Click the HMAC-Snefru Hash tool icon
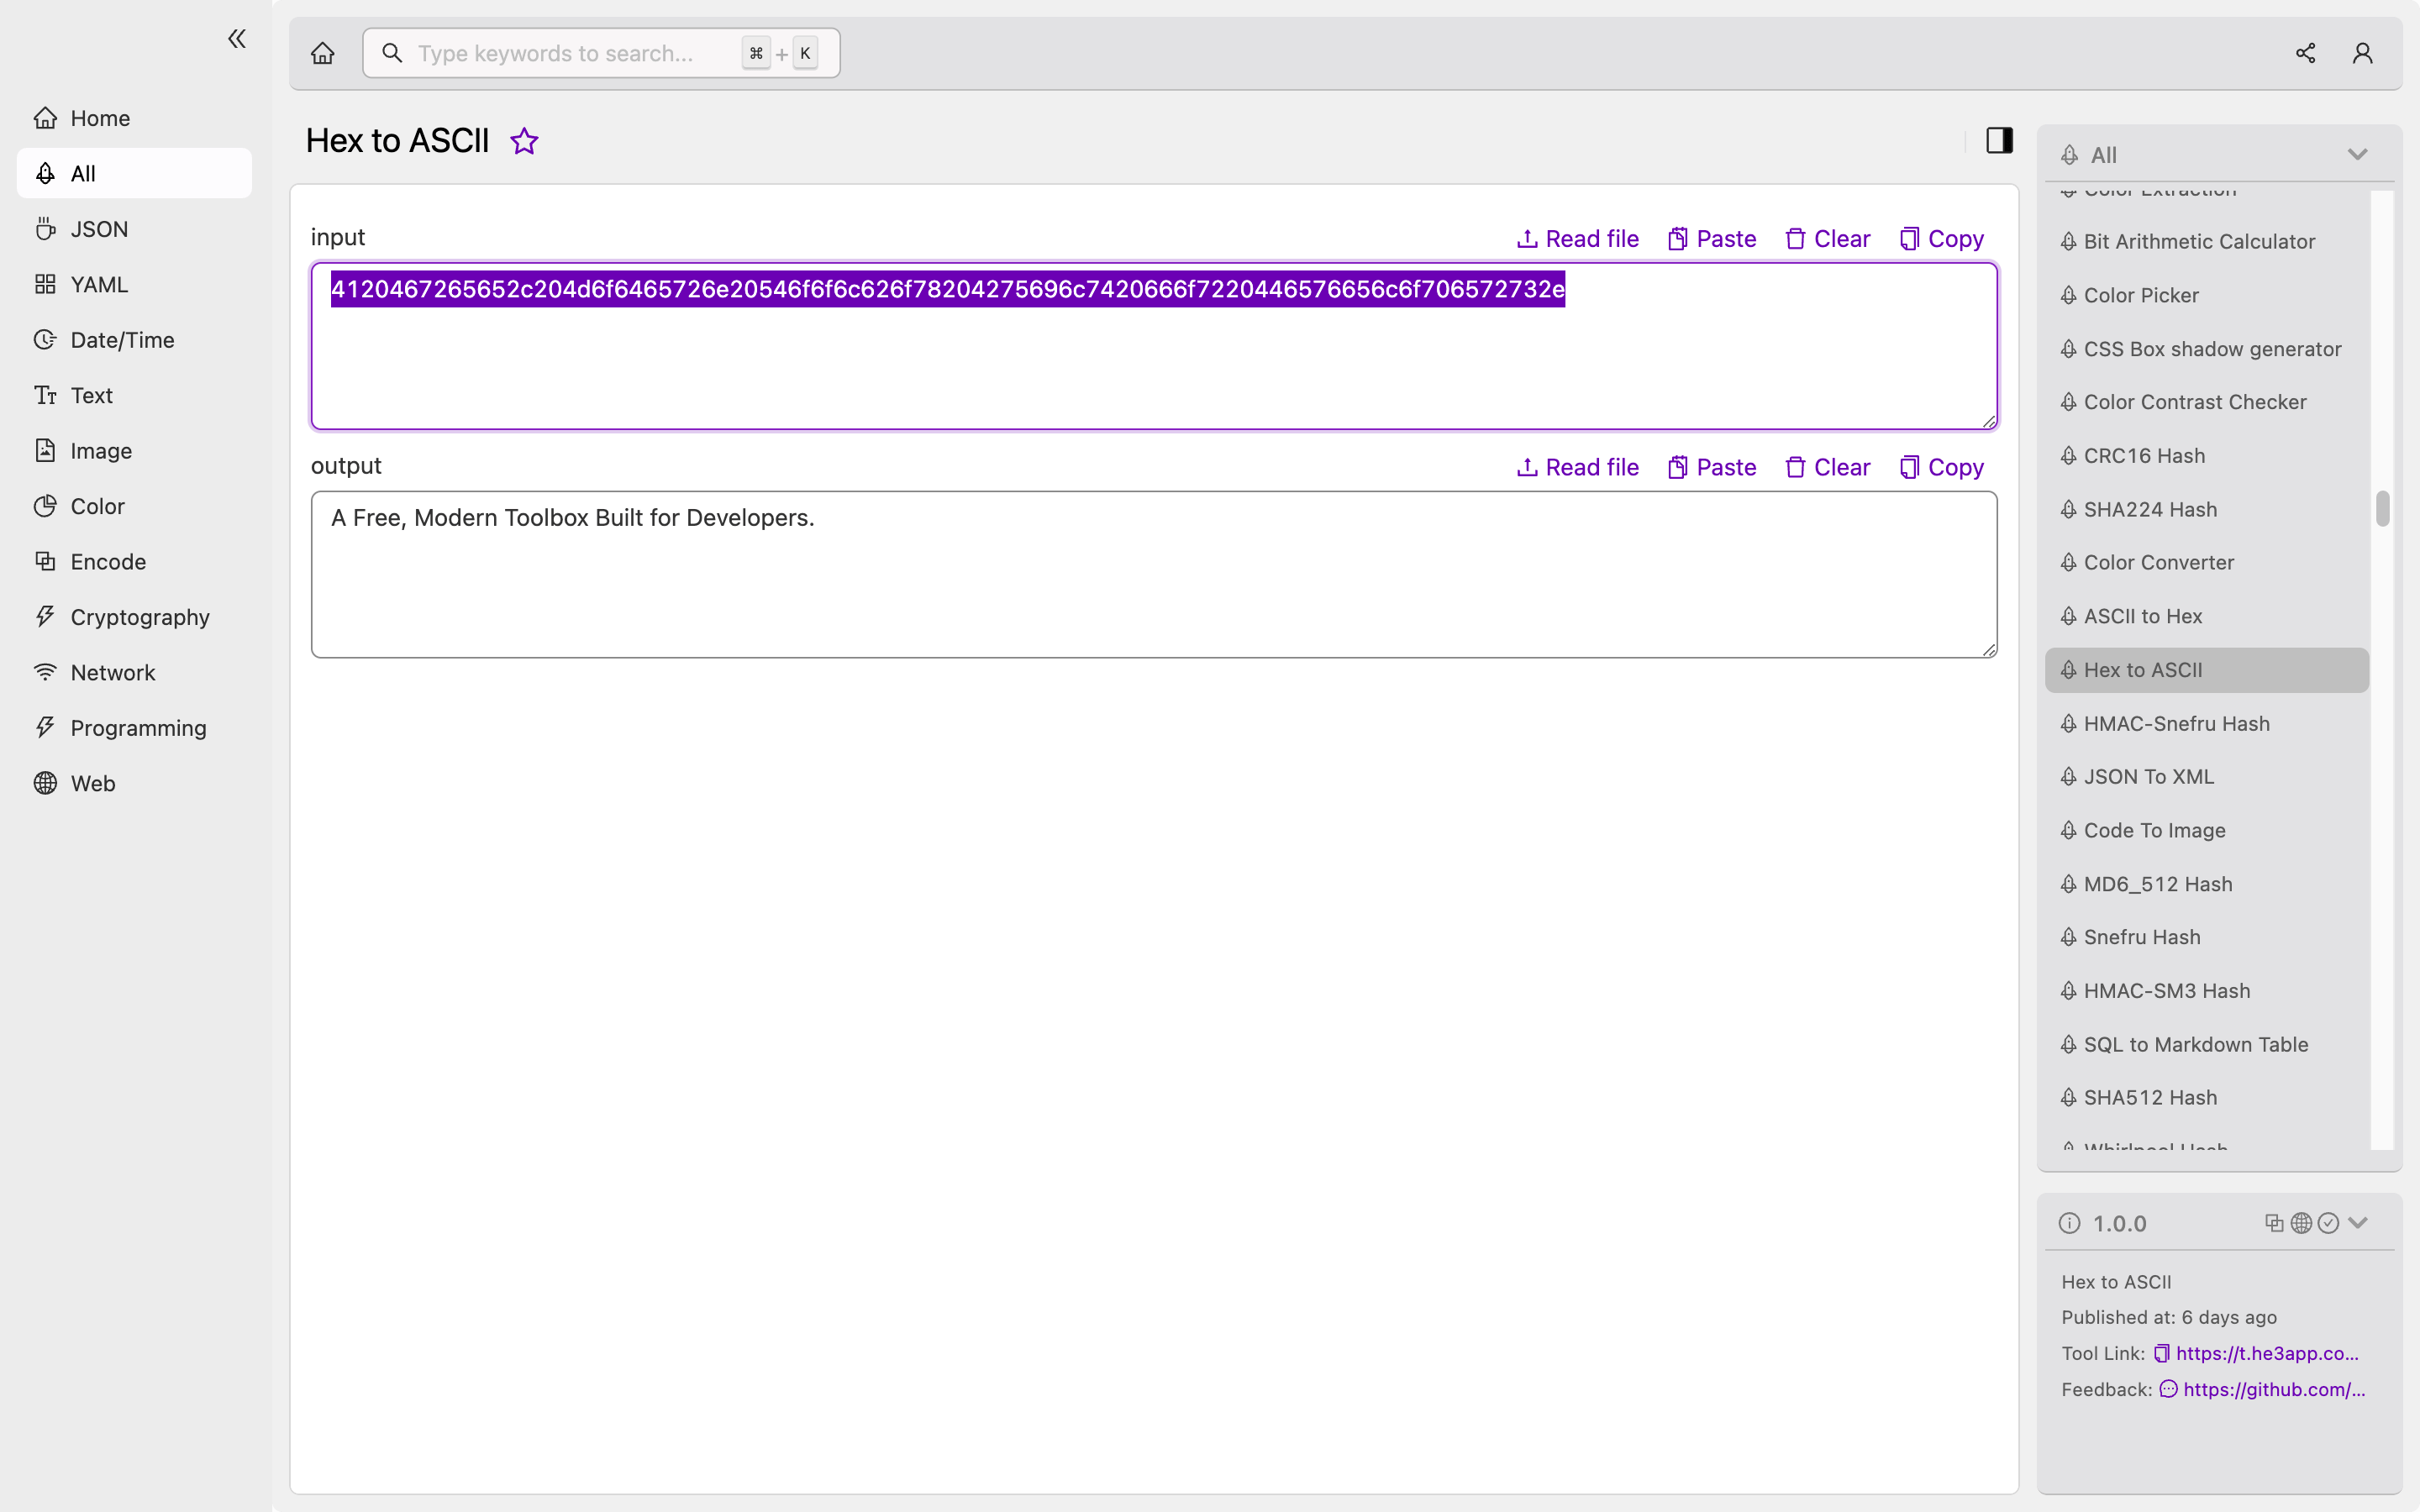2420x1512 pixels. (x=2068, y=723)
